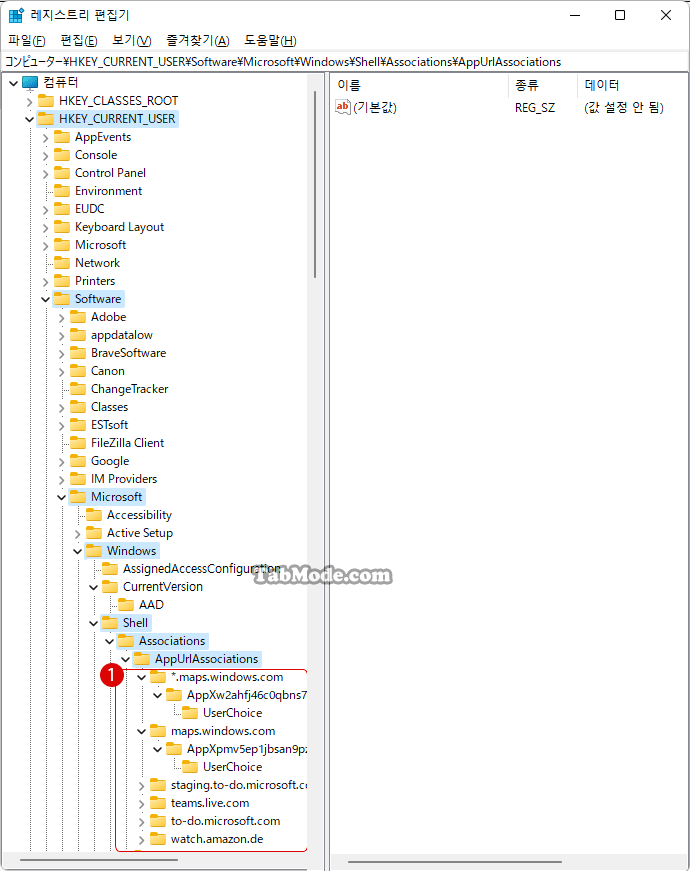
Task: Click the ESTsoft folder icon
Action: coord(78,424)
